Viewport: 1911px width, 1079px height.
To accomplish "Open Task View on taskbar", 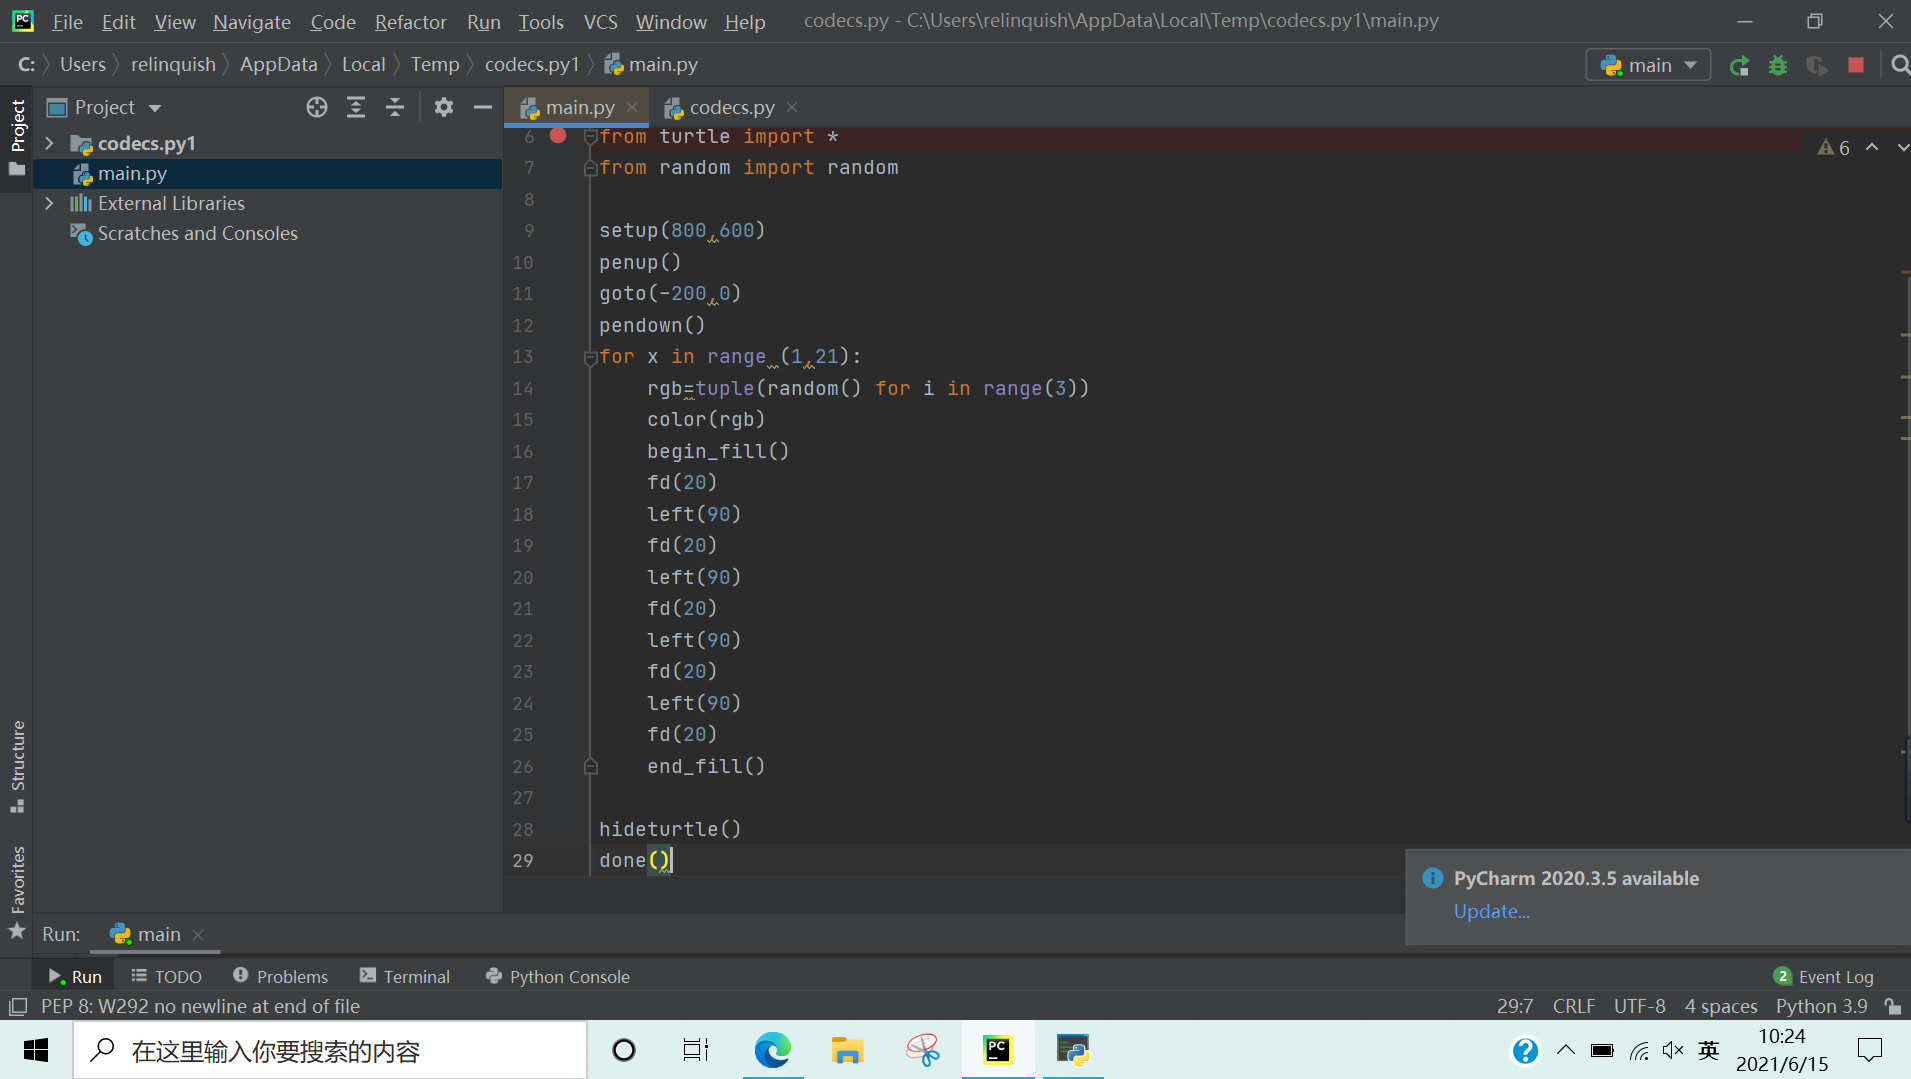I will pos(696,1050).
